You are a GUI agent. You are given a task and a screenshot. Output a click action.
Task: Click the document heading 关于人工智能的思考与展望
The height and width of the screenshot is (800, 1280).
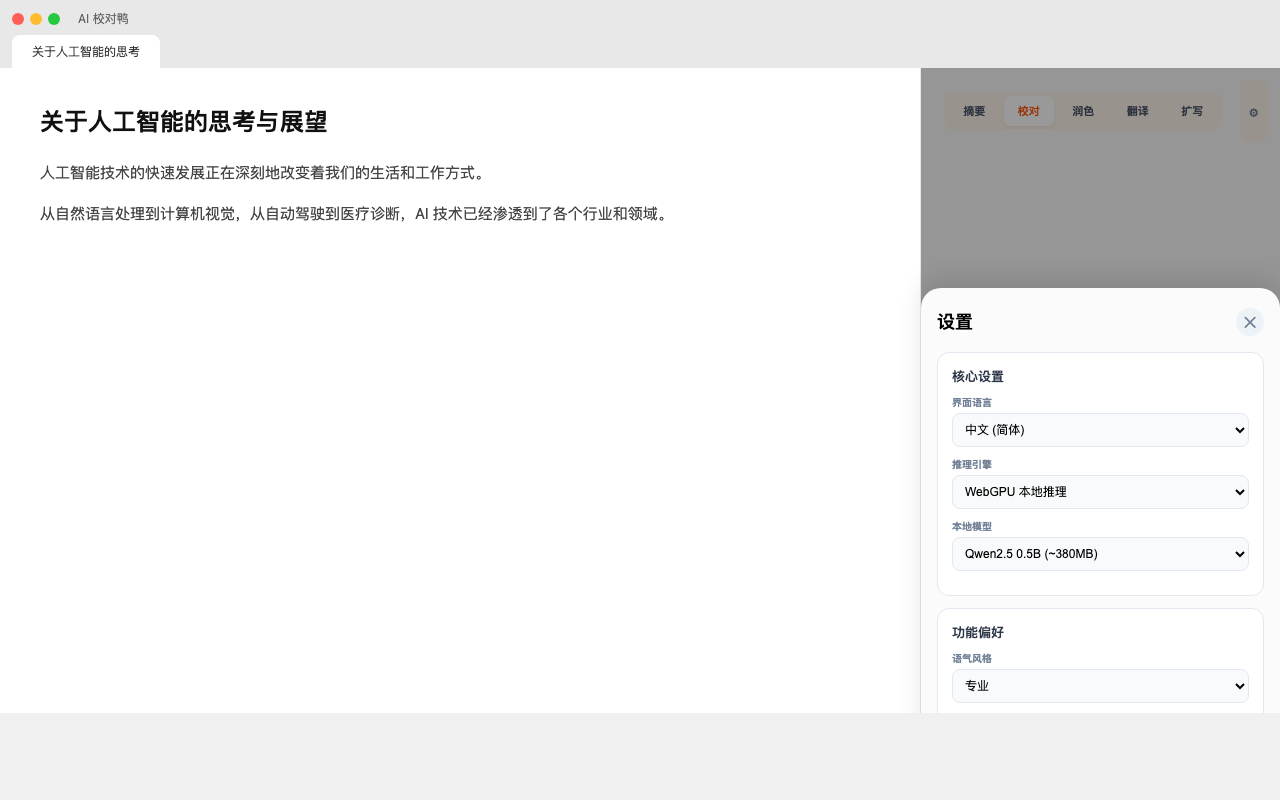tap(184, 122)
